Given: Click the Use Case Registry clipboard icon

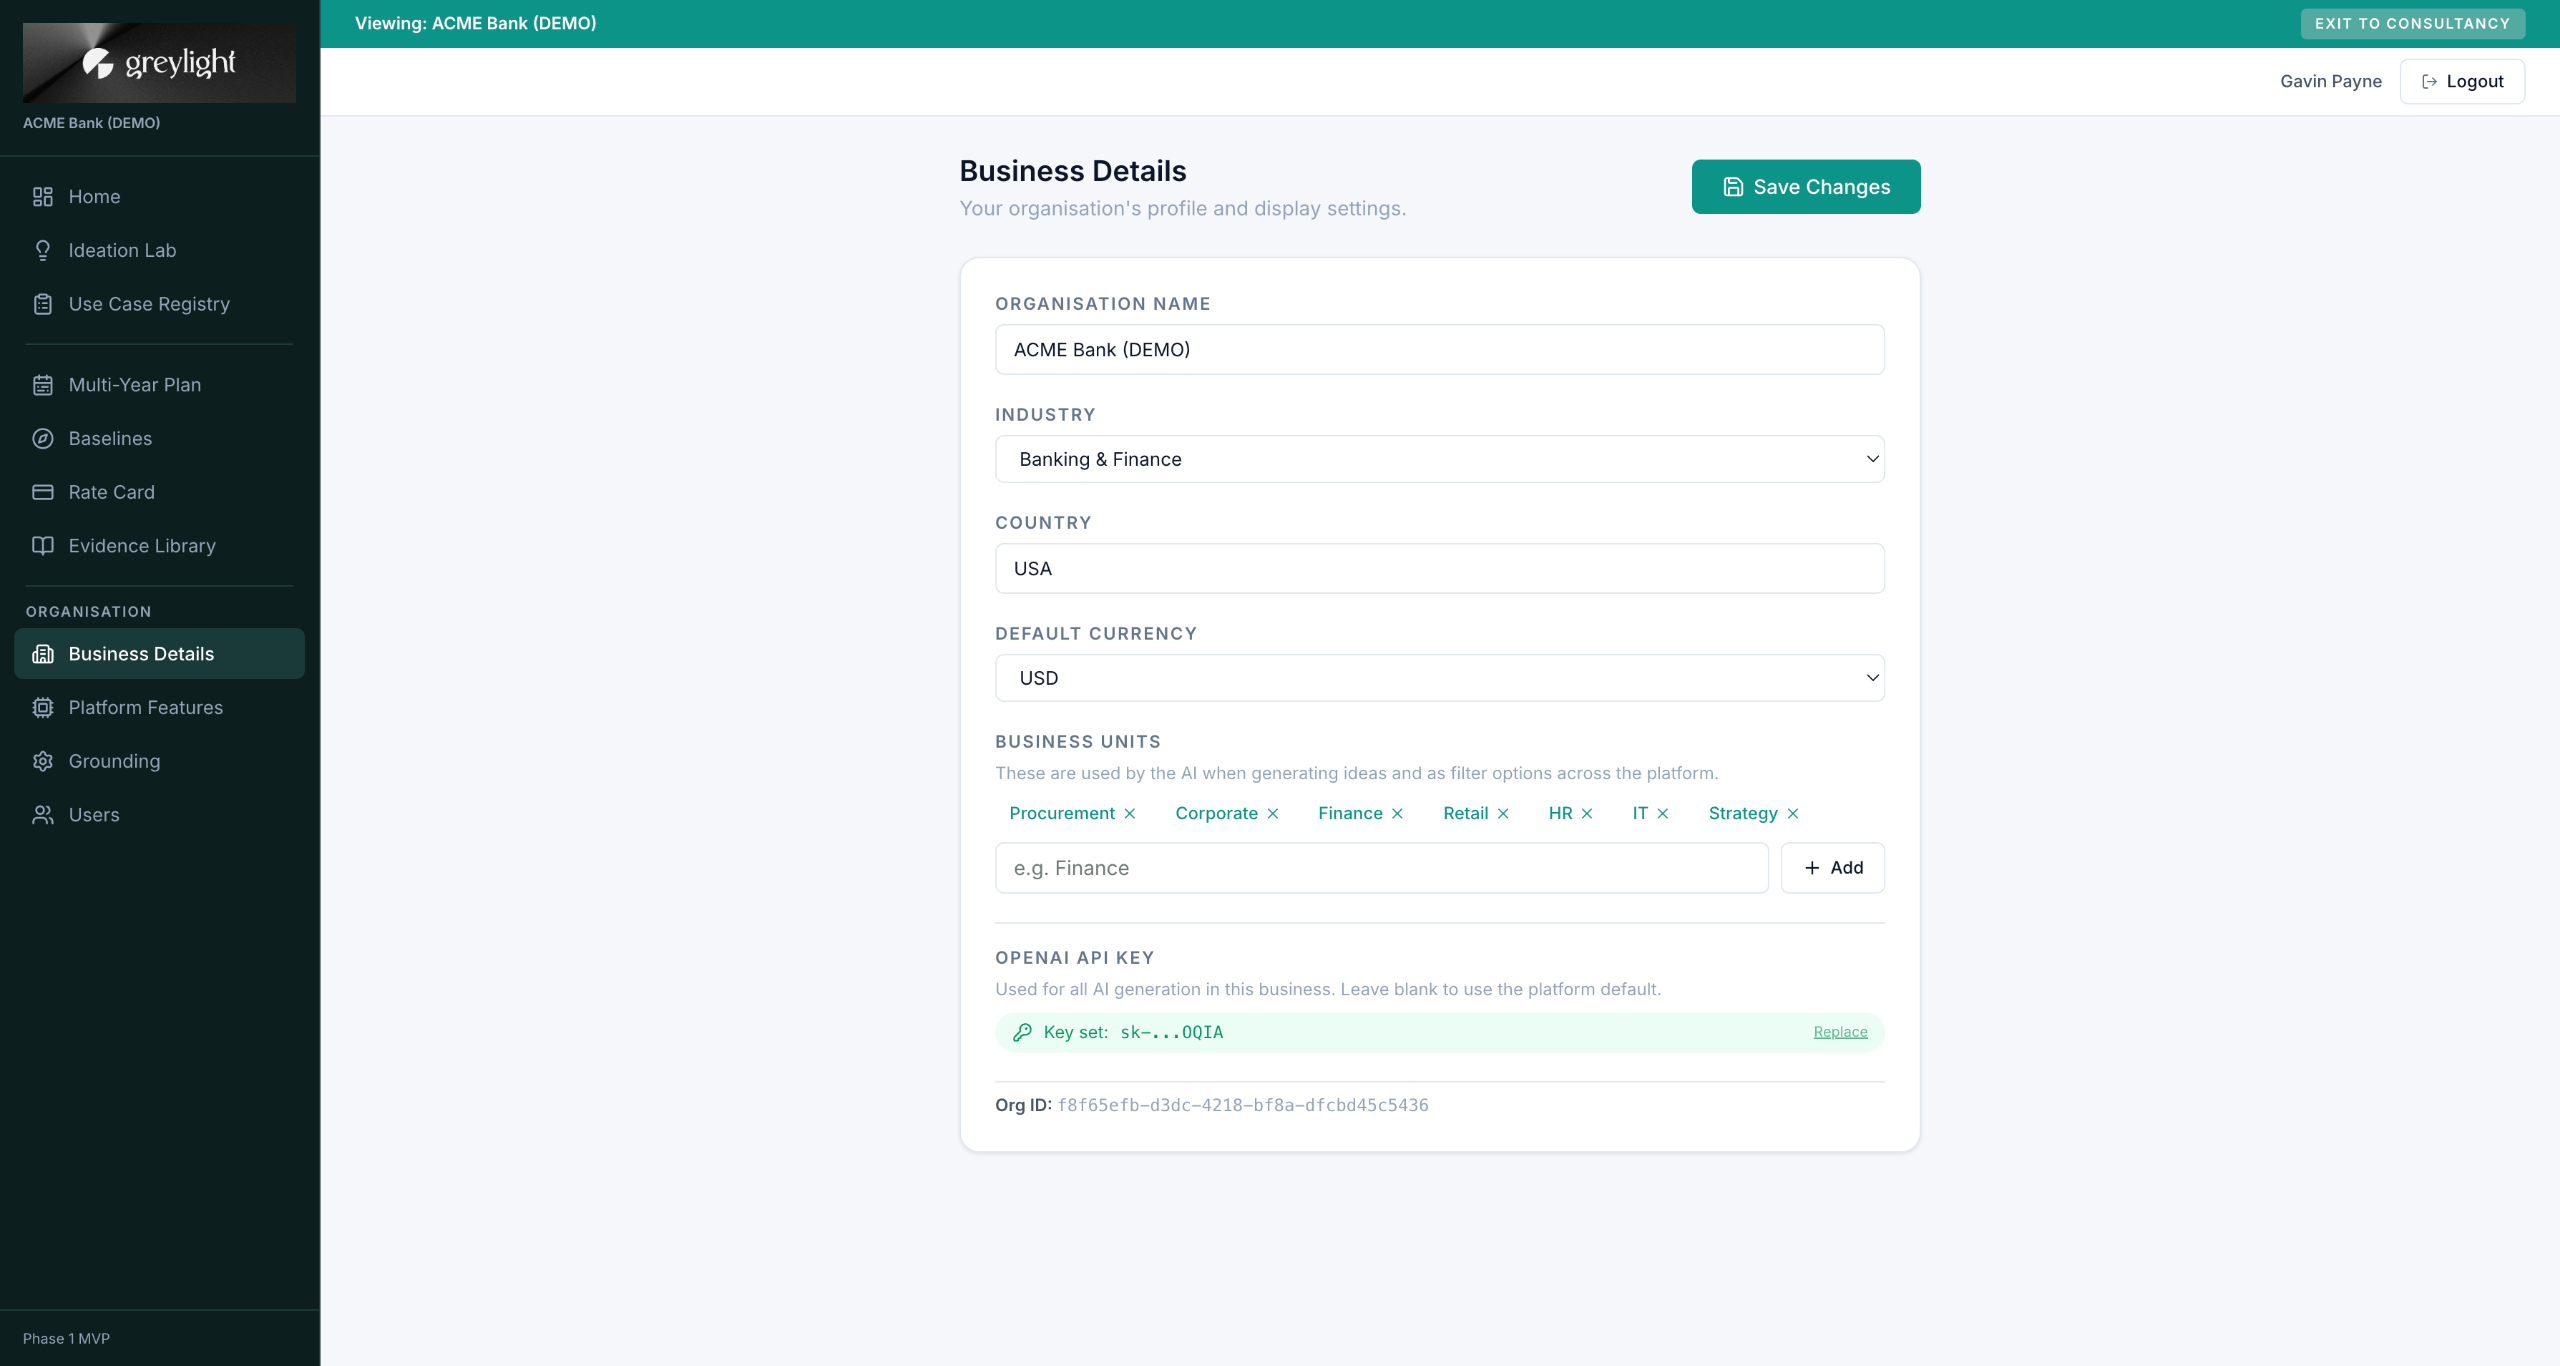Looking at the screenshot, I should click(x=42, y=304).
